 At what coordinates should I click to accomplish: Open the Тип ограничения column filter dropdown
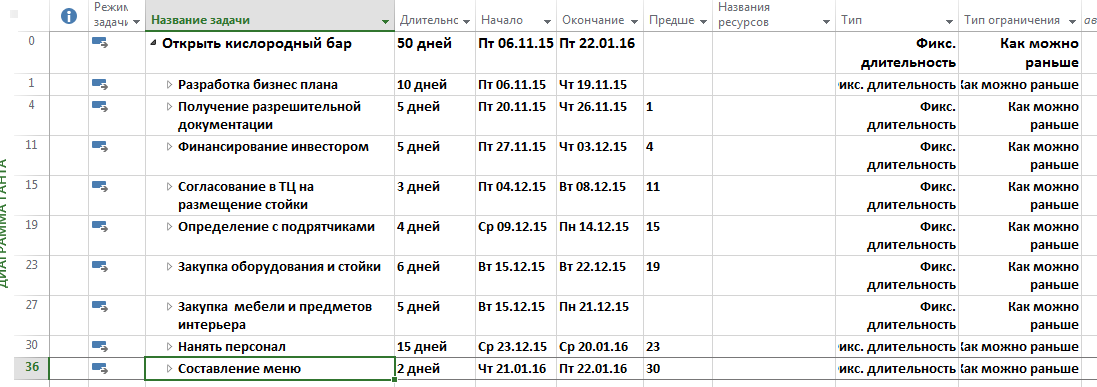tap(1072, 22)
